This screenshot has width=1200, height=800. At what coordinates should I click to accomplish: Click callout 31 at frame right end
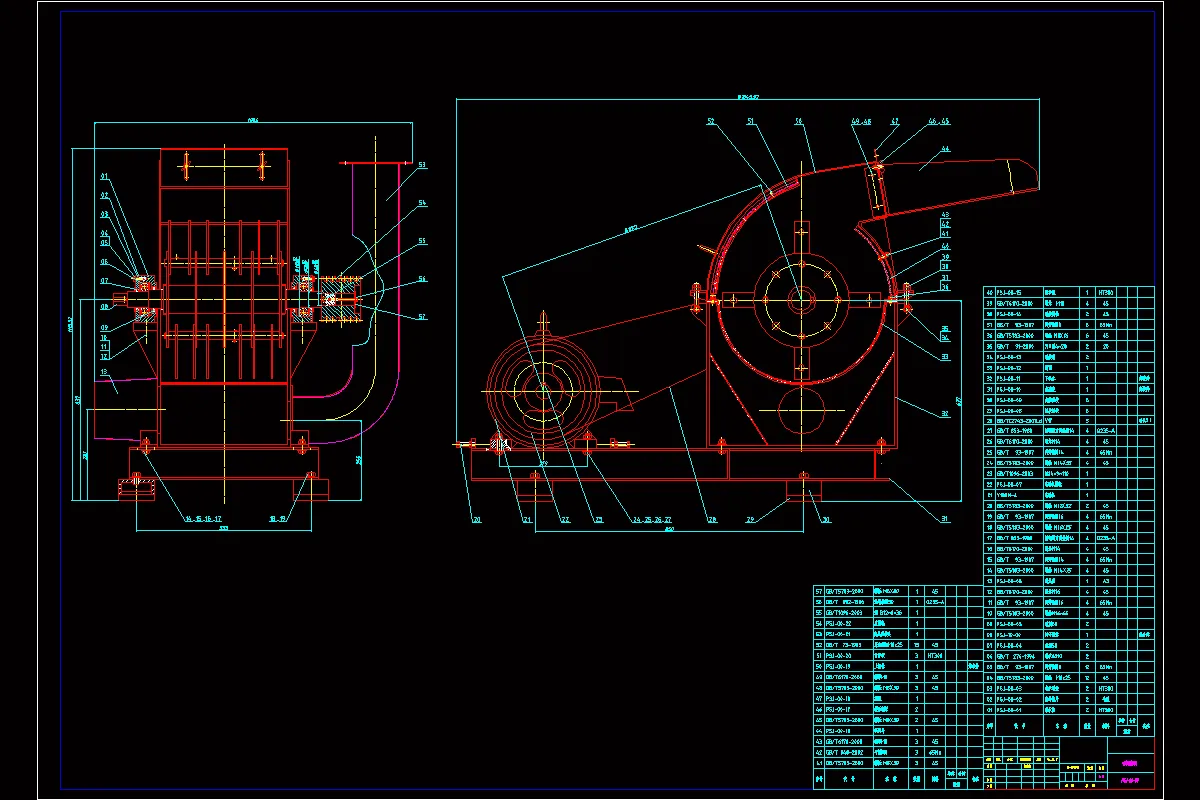point(946,519)
